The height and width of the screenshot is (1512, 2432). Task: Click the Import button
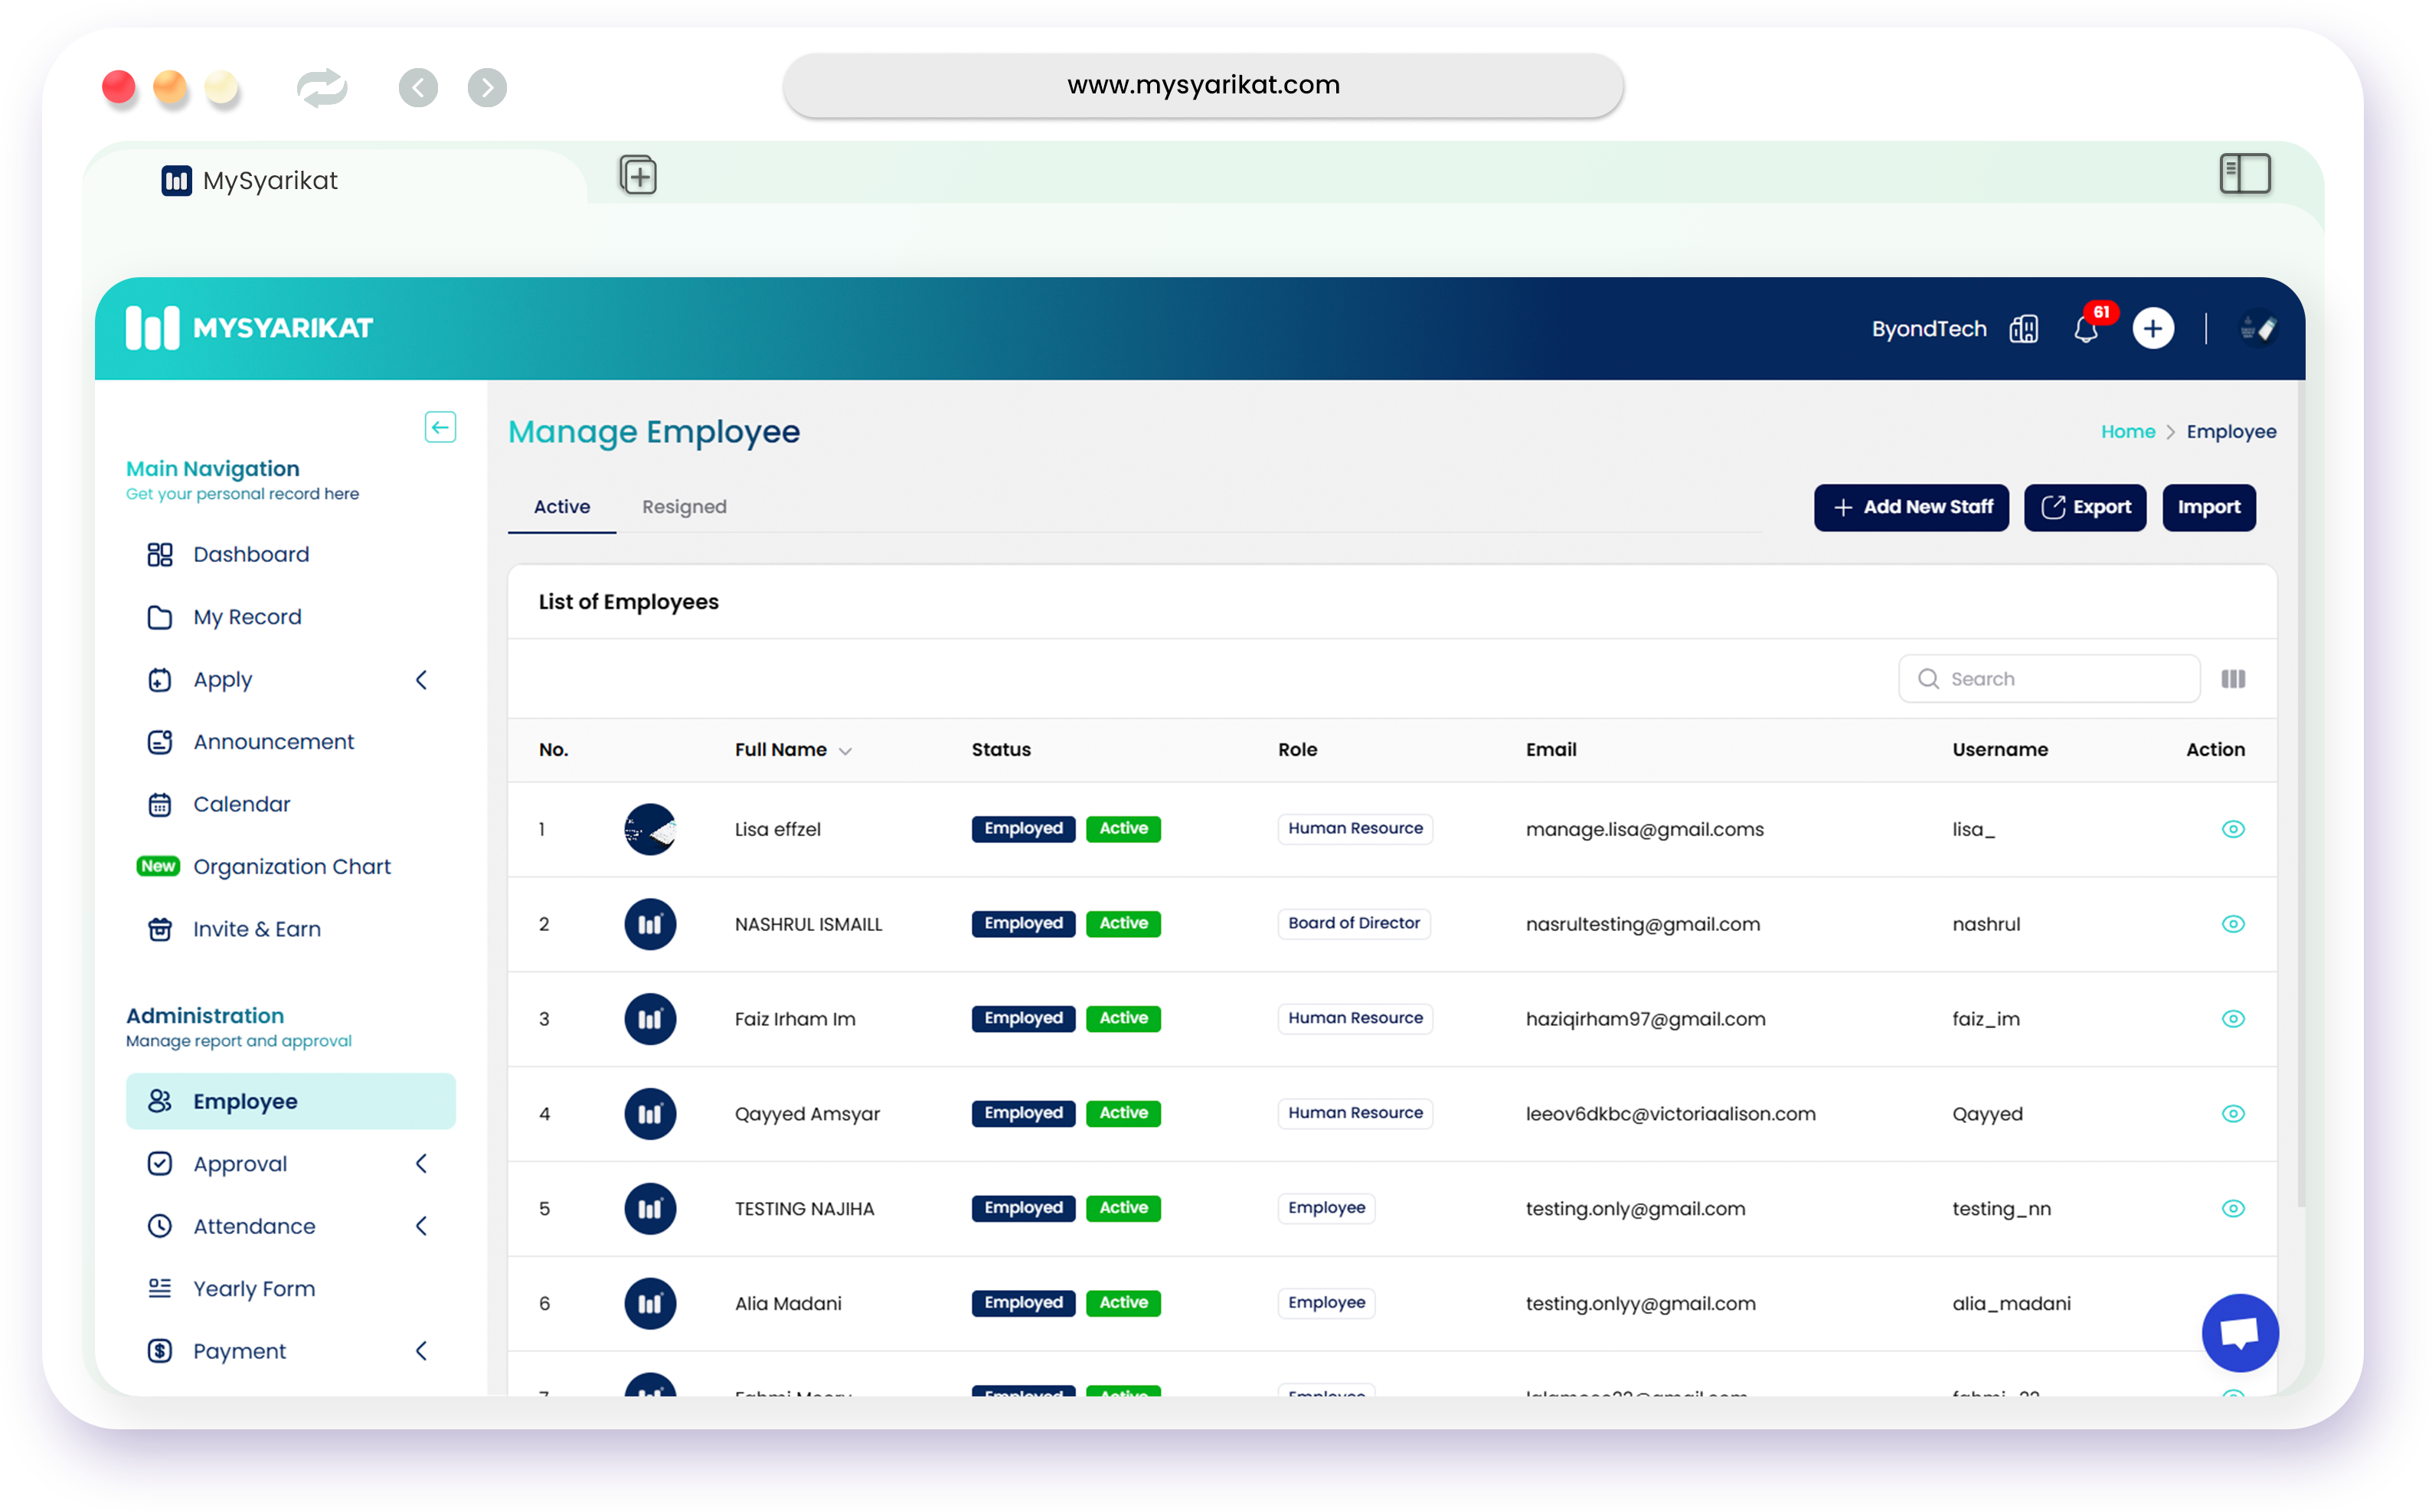point(2209,508)
